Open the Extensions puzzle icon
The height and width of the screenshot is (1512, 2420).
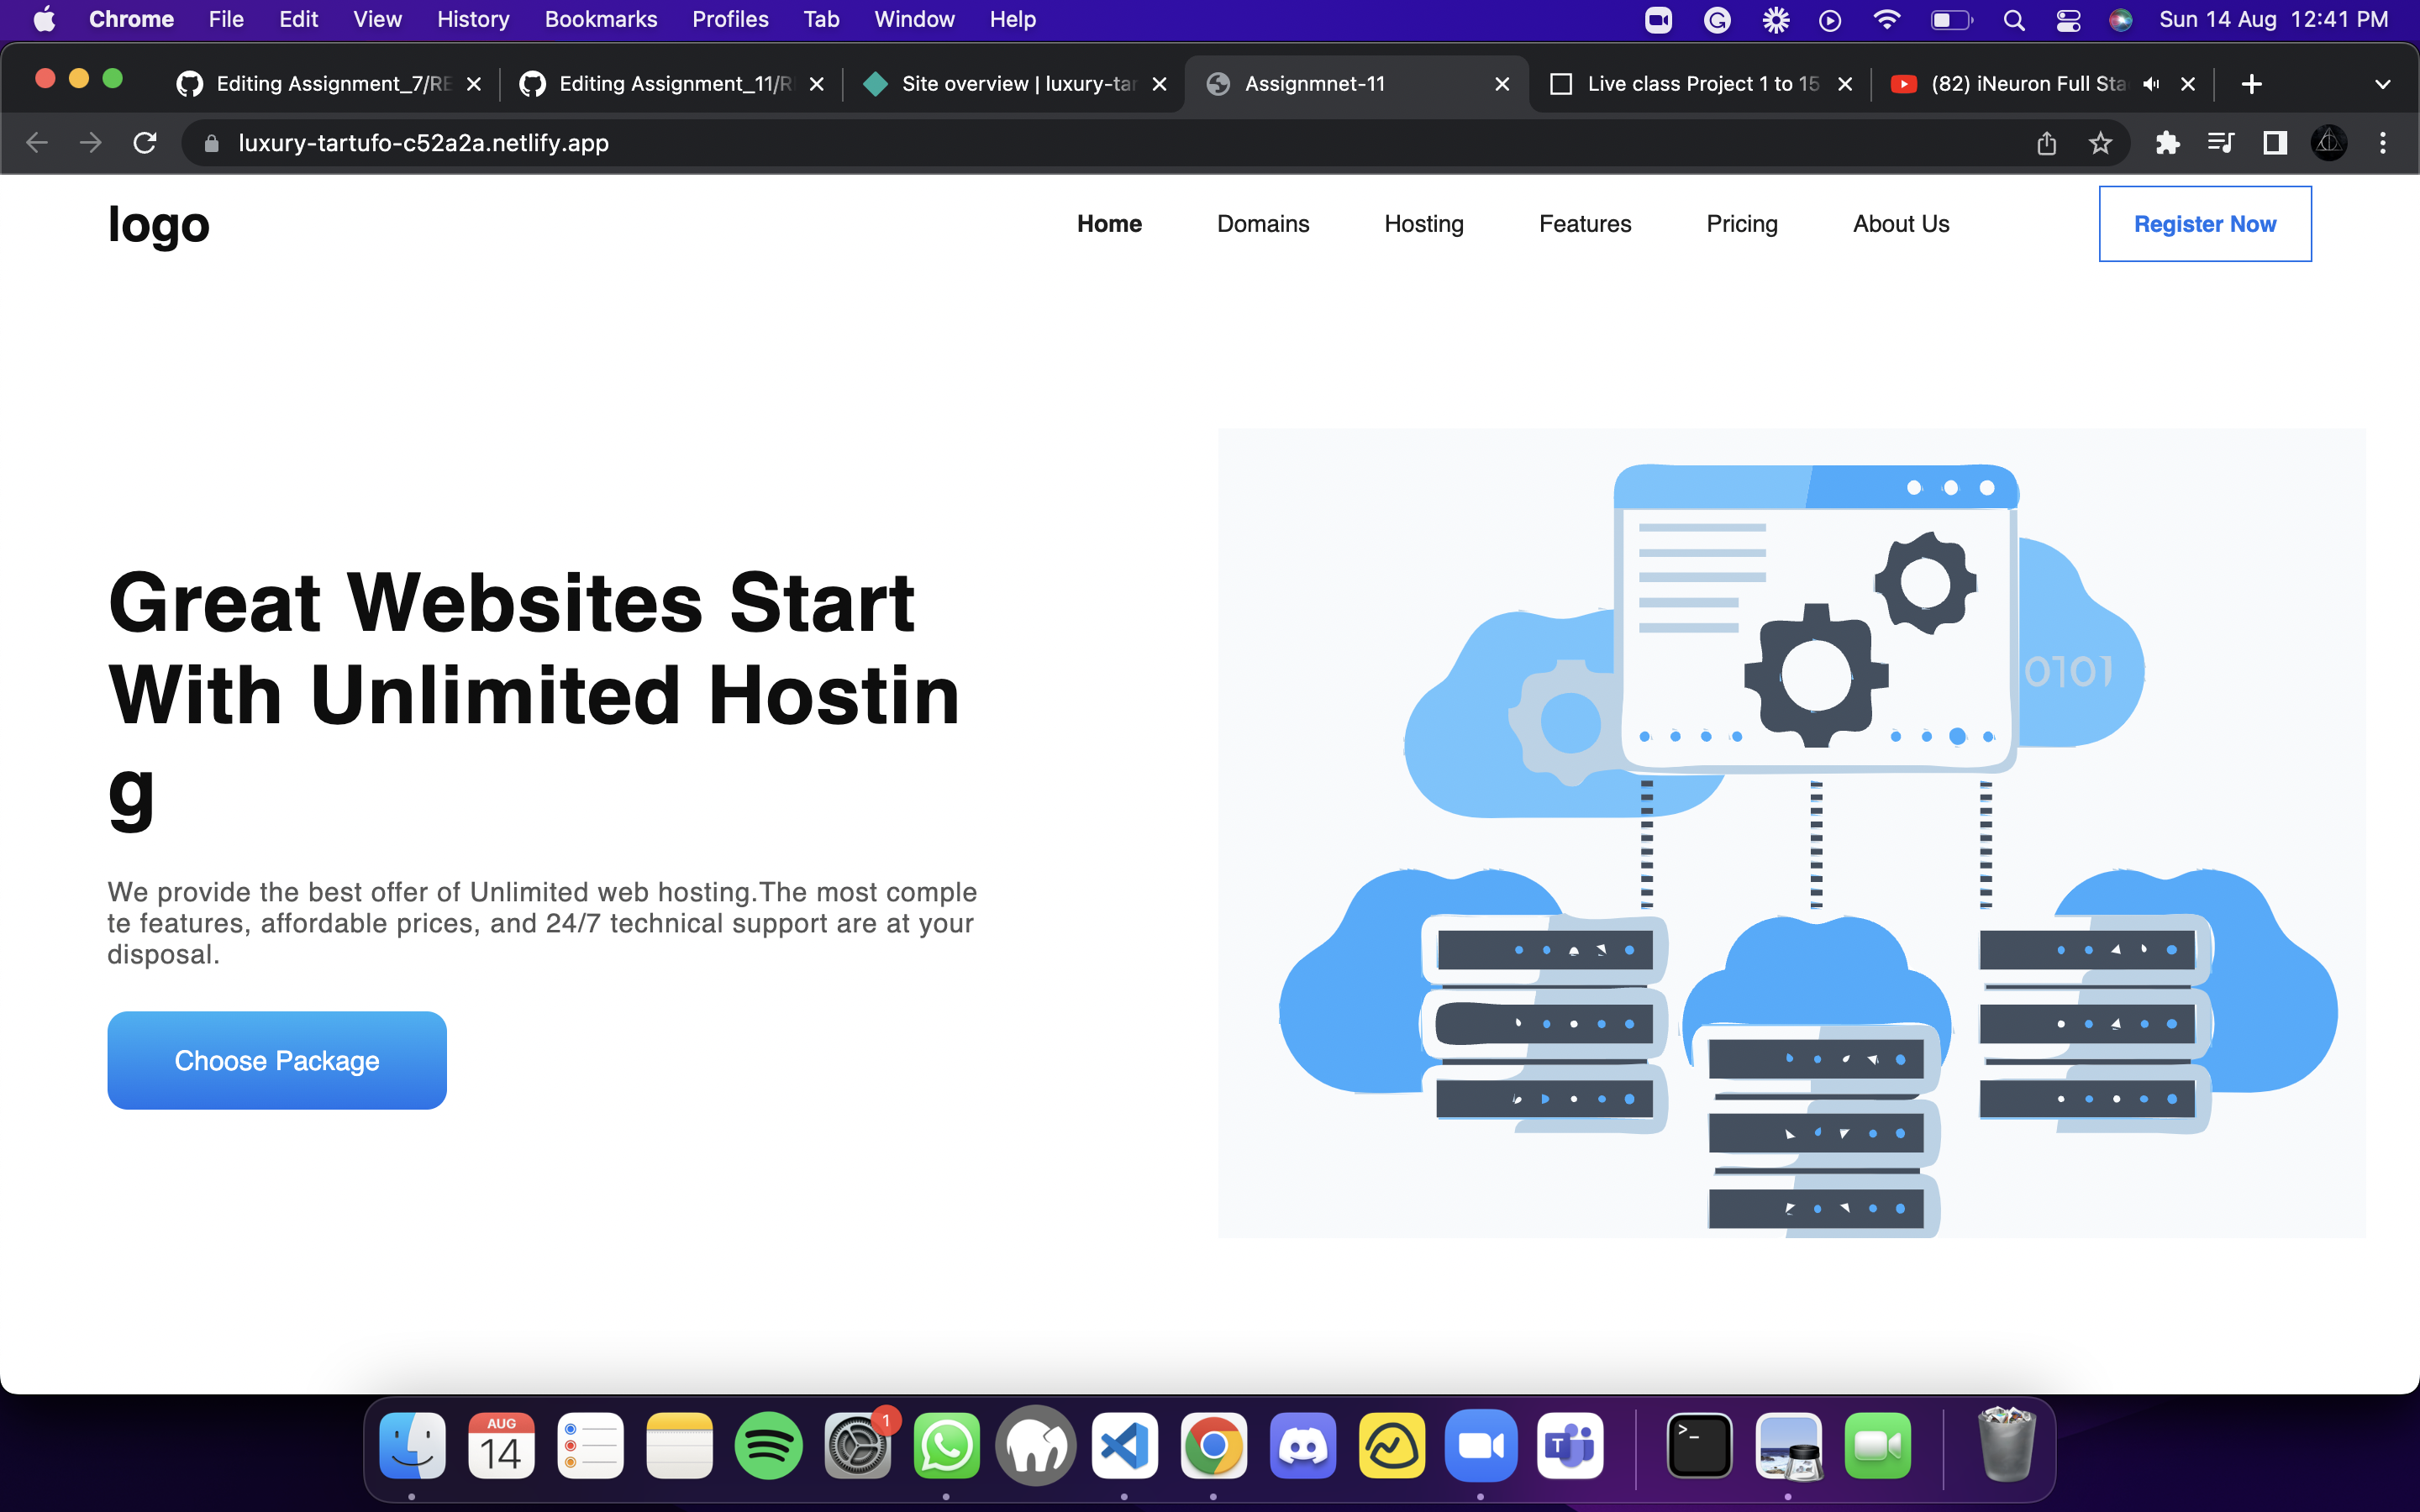pos(2167,143)
